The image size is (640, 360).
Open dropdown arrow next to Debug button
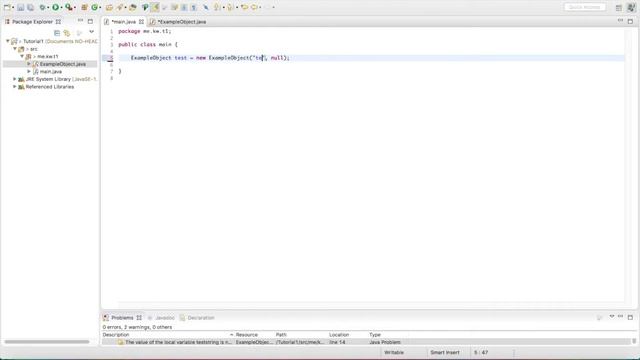(48, 8)
